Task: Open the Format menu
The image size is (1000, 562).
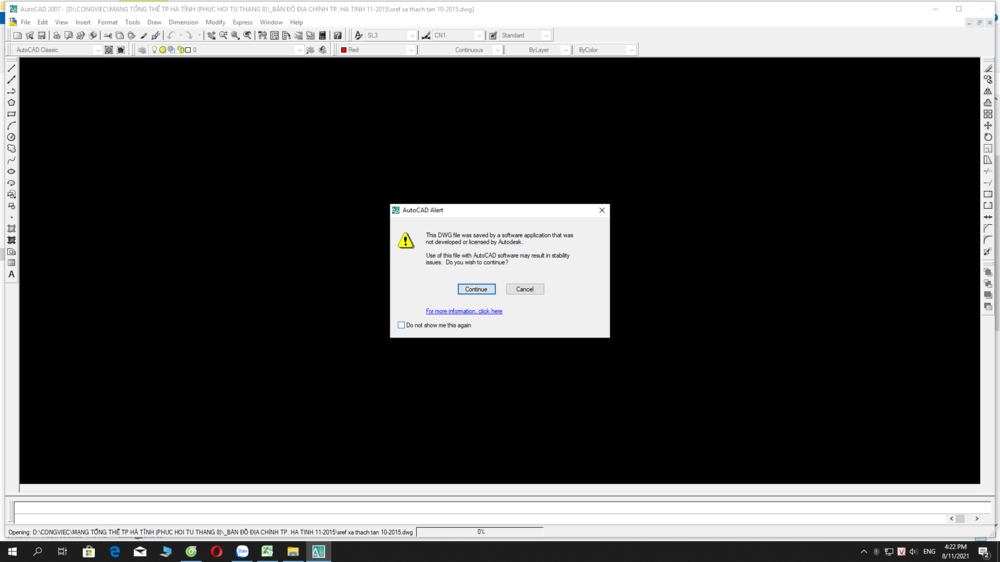Action: pyautogui.click(x=107, y=22)
